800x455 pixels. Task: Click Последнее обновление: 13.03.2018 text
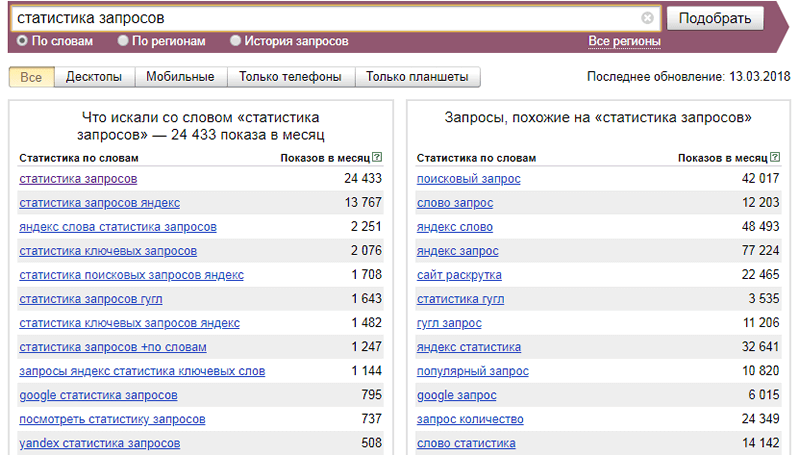pos(688,77)
